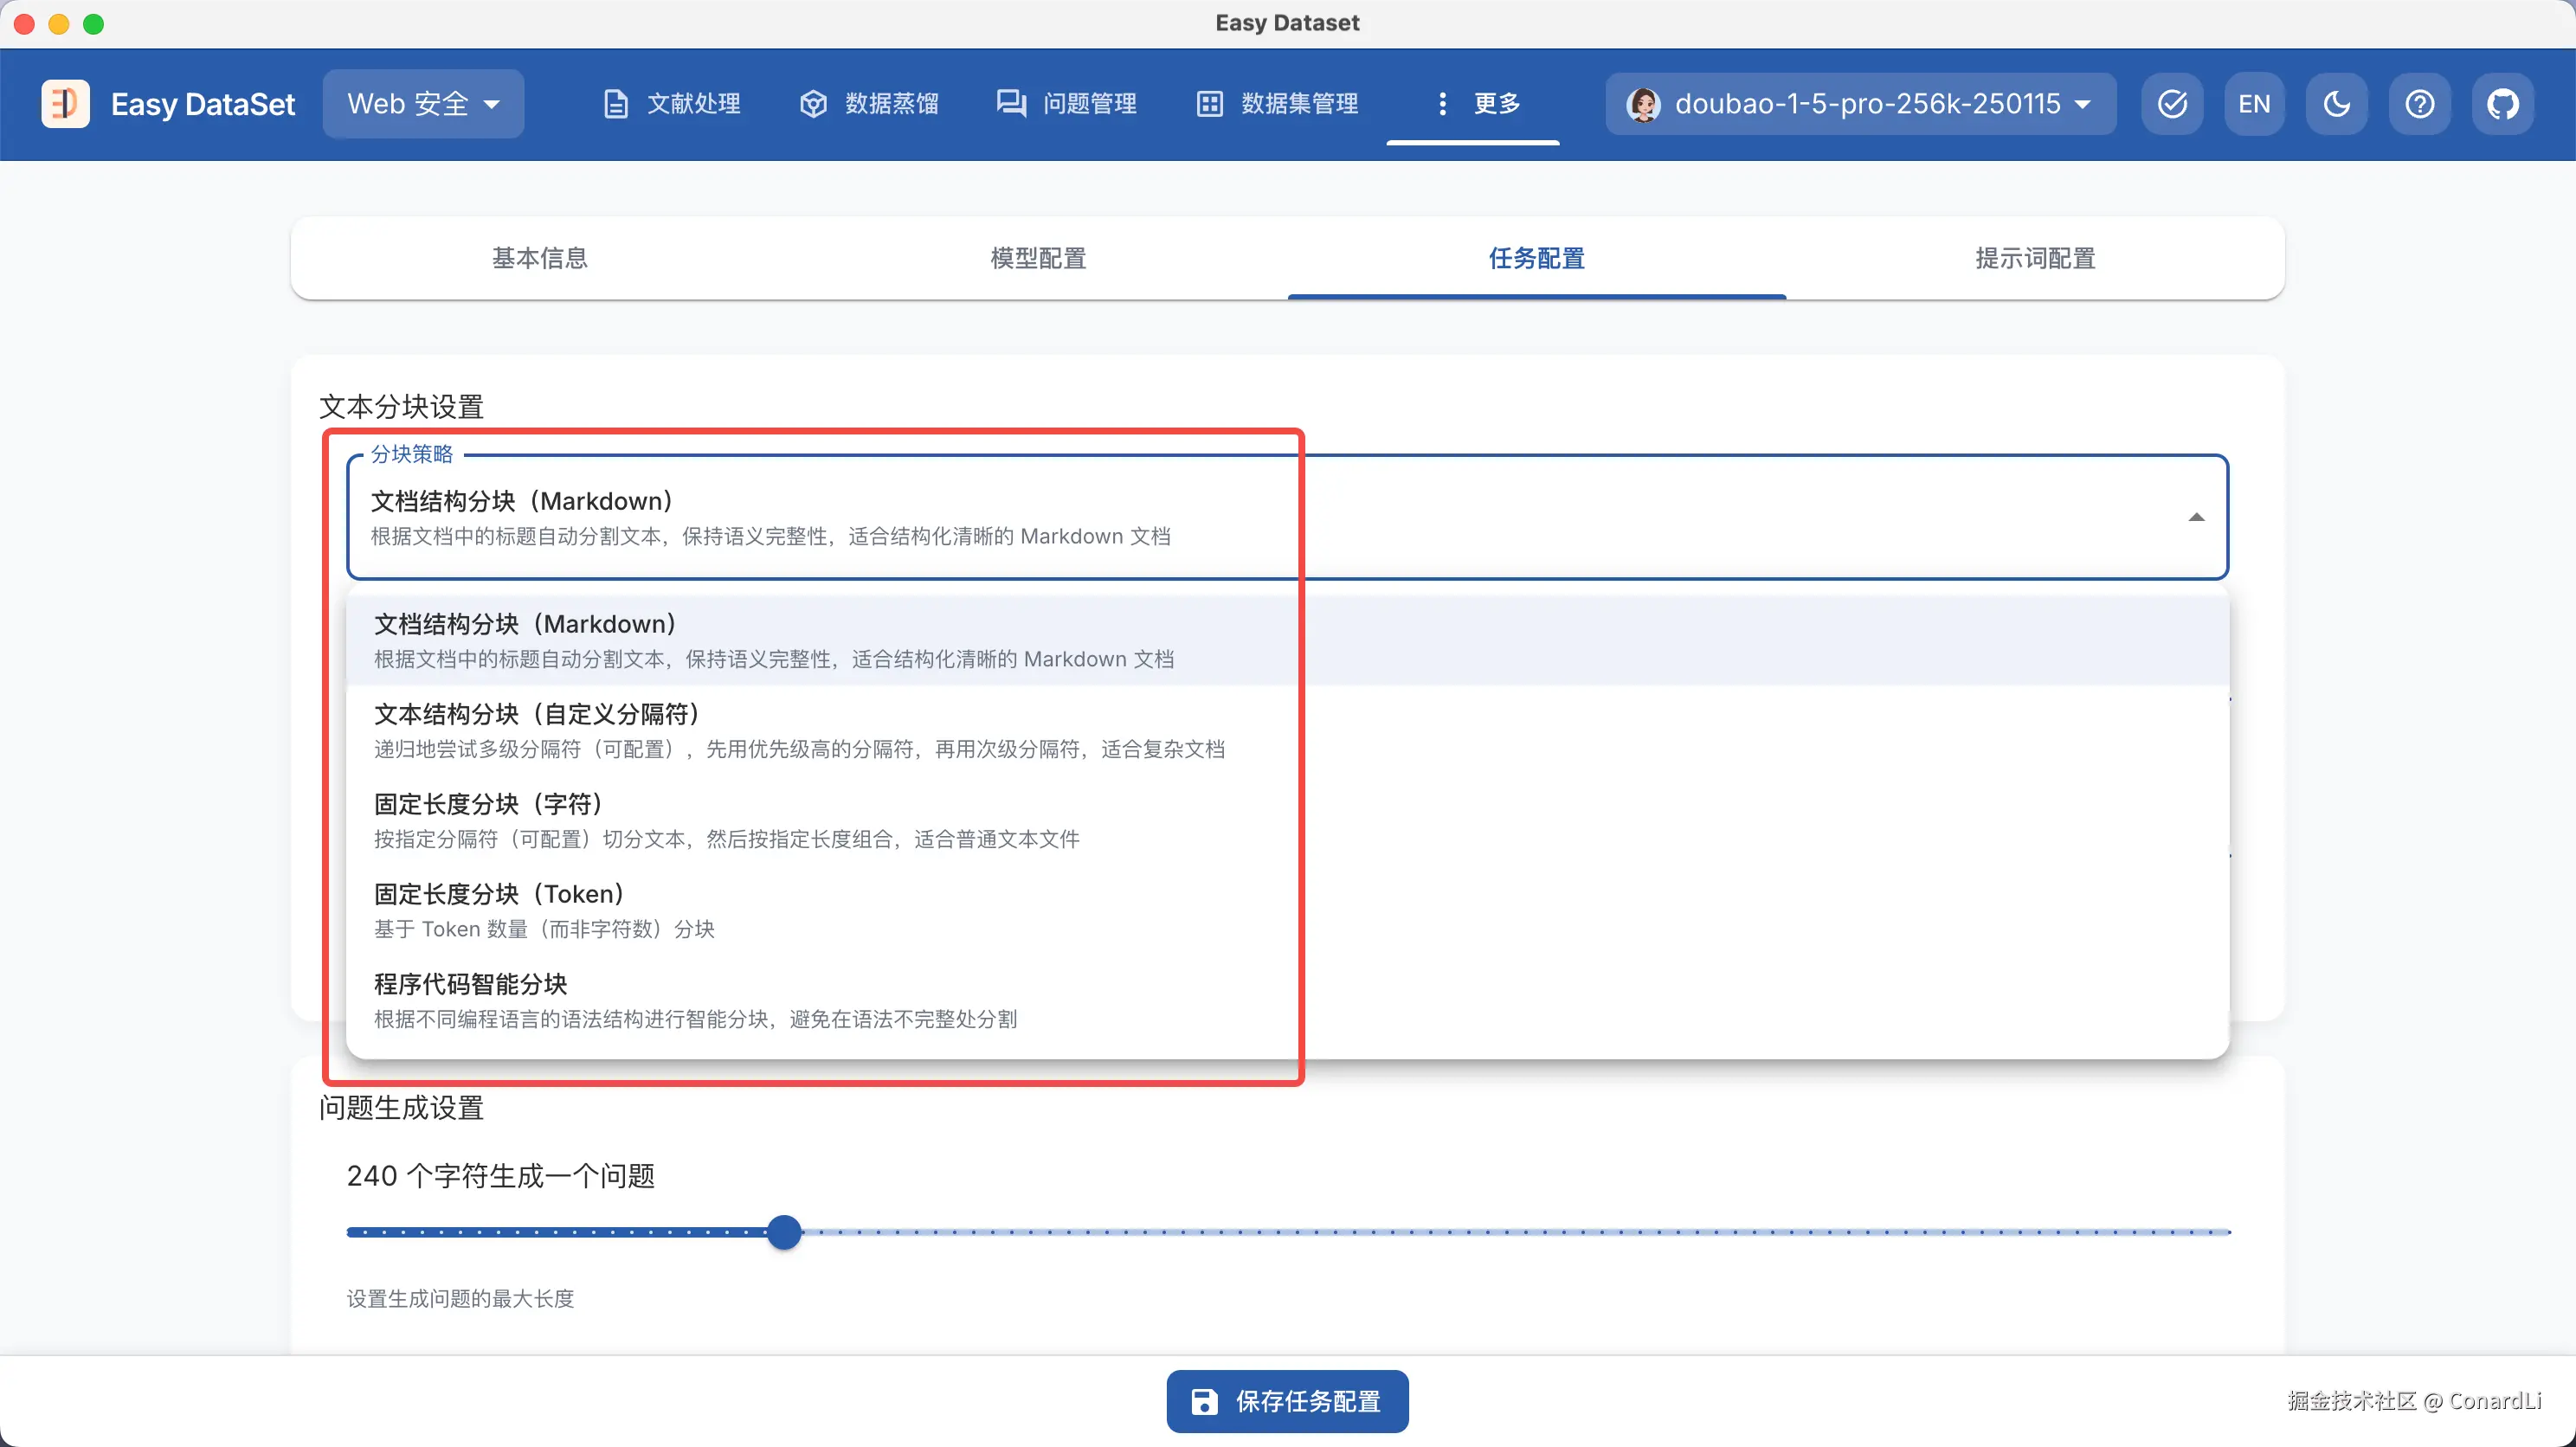Expand the Web 安全 project dropdown
This screenshot has width=2576, height=1447.
pyautogui.click(x=423, y=104)
